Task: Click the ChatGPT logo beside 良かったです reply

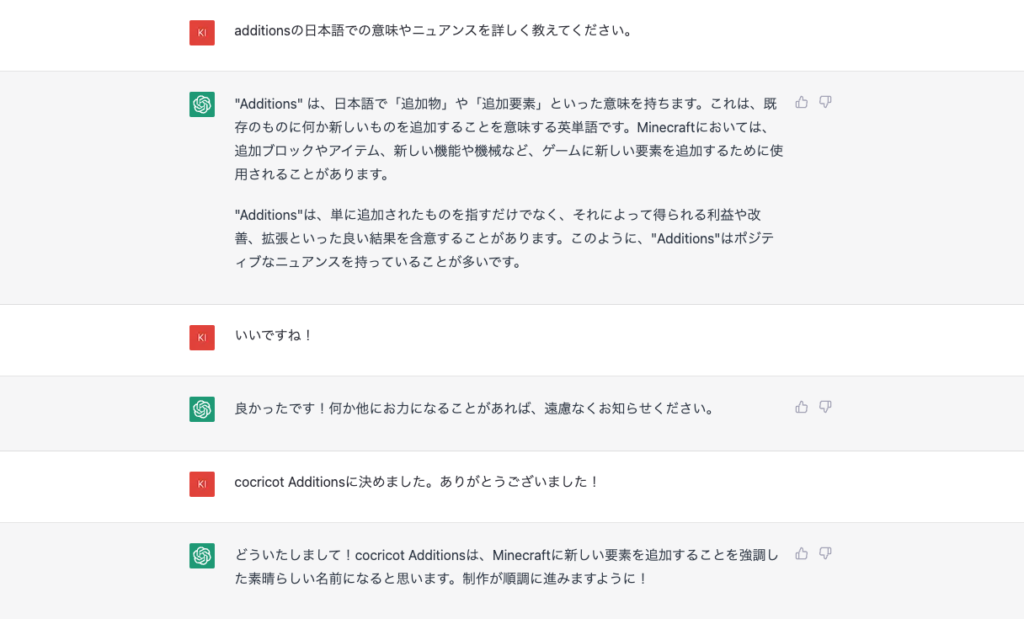Action: (202, 409)
